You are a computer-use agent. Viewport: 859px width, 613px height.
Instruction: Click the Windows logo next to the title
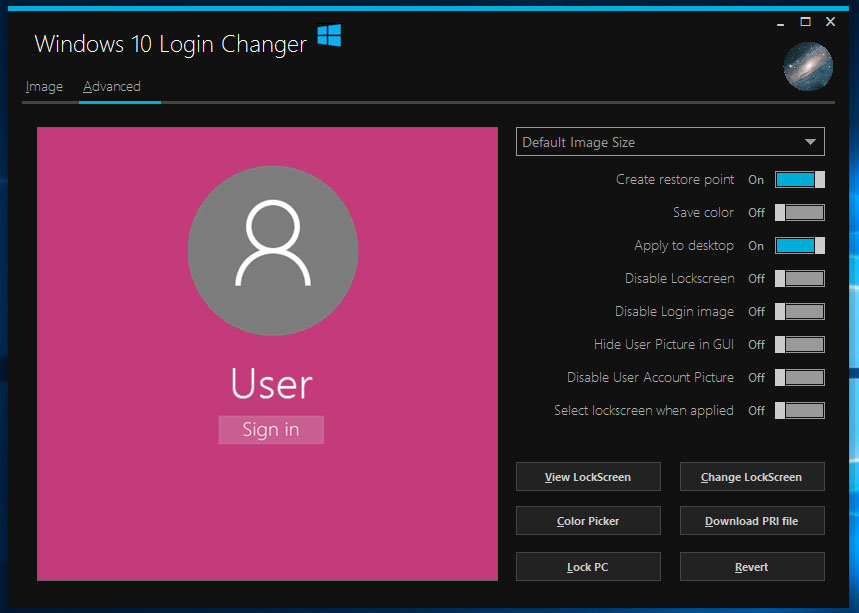[329, 36]
